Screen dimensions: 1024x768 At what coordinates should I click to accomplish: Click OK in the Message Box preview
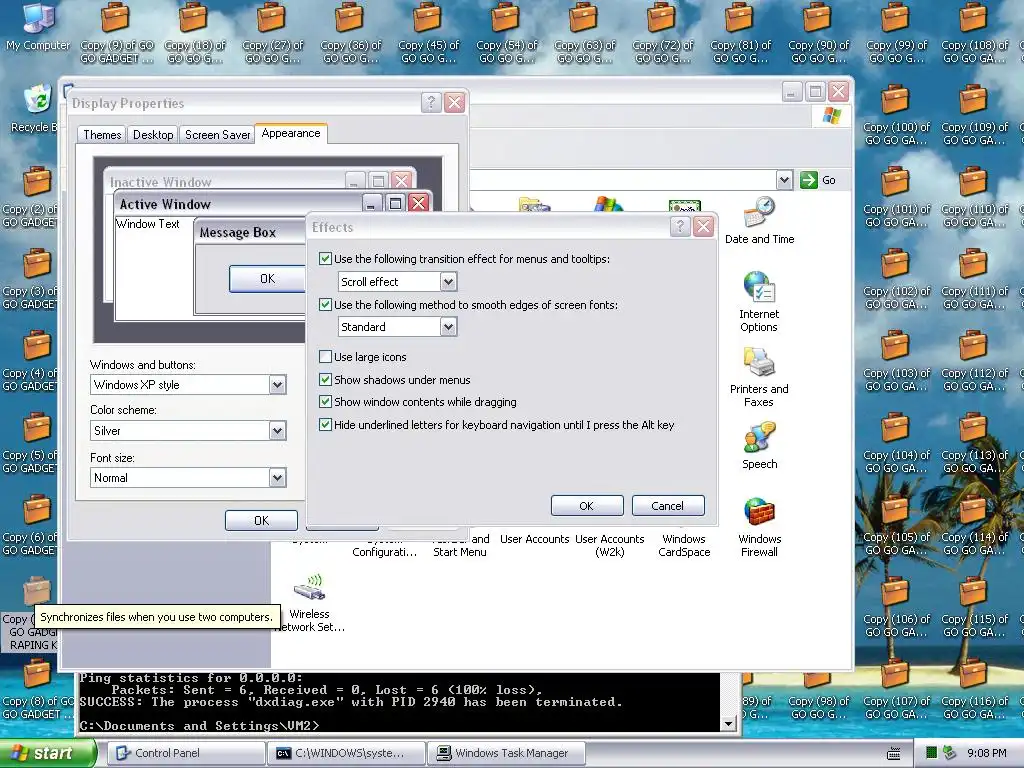point(267,279)
